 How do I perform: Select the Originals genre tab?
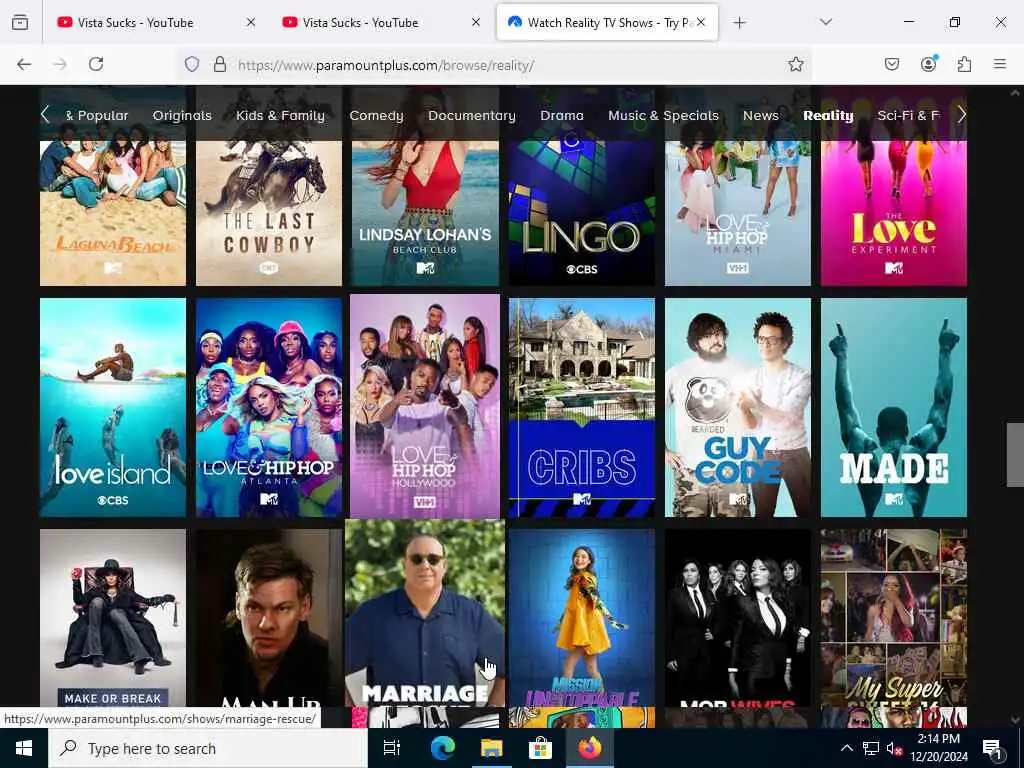182,116
